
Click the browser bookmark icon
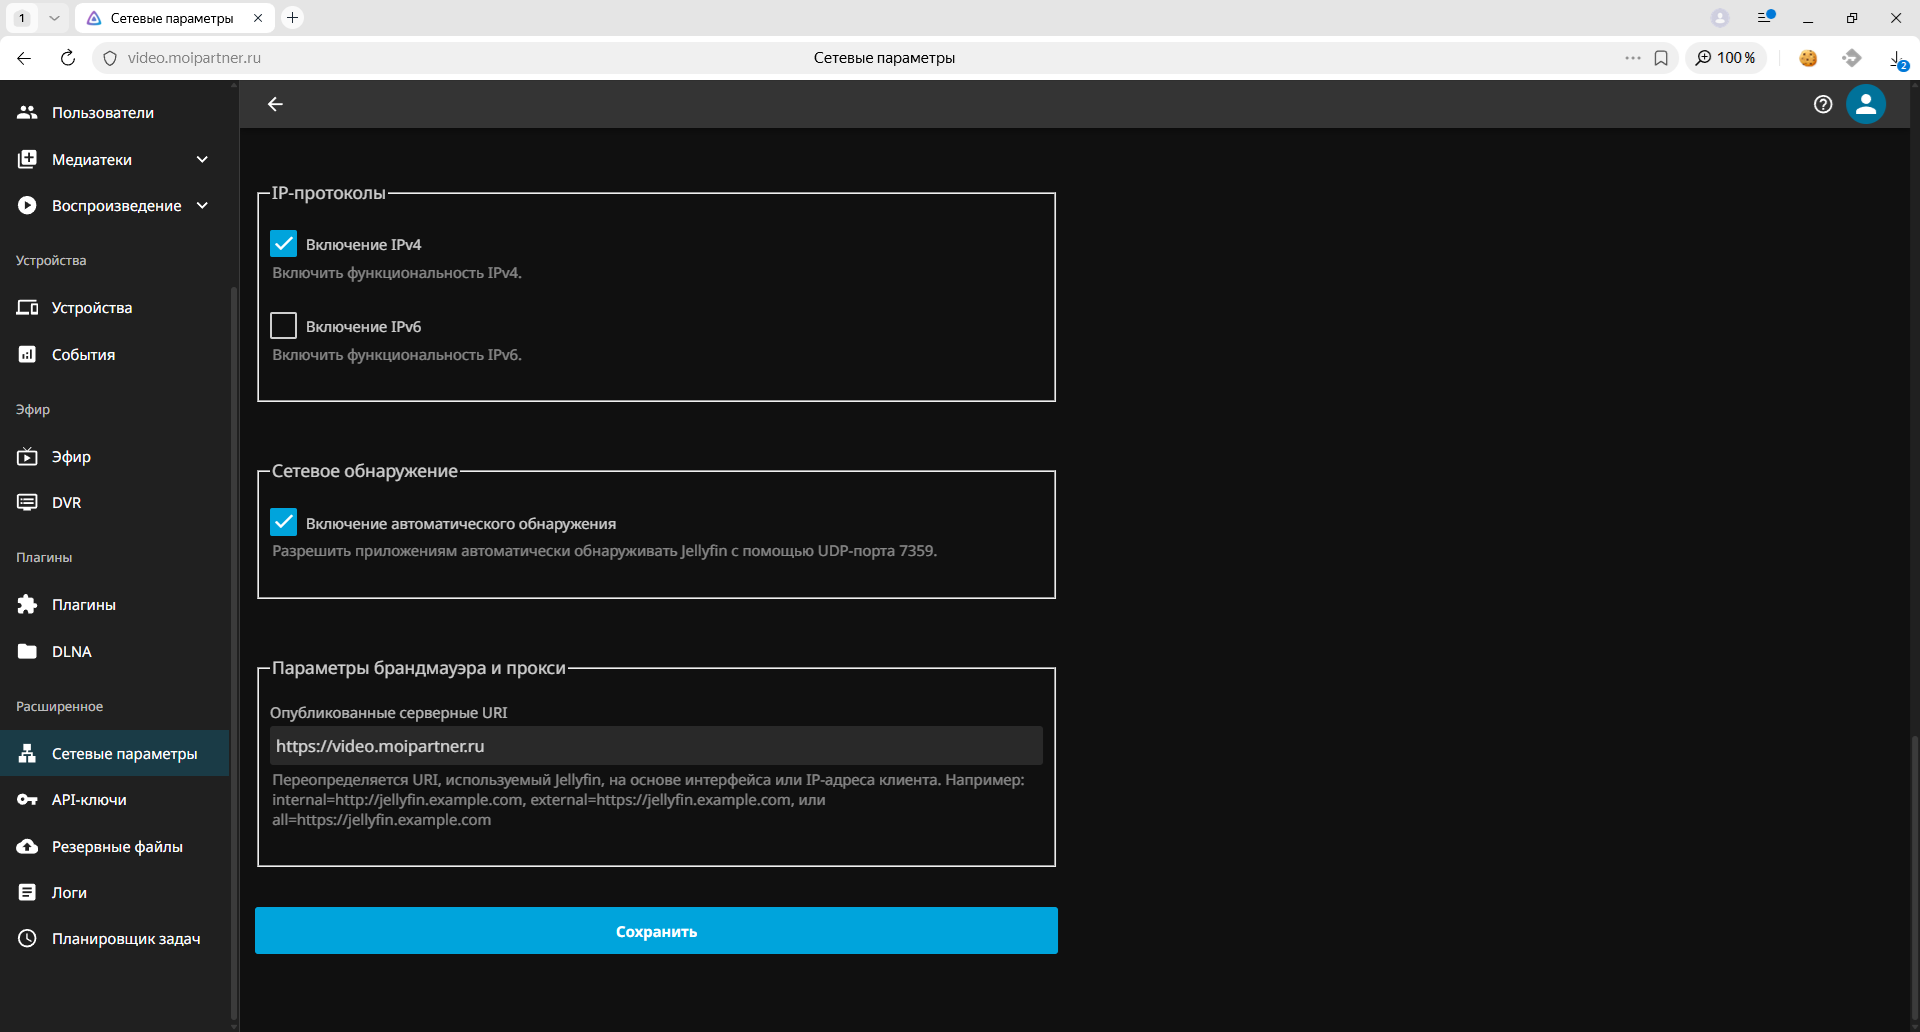click(1661, 58)
